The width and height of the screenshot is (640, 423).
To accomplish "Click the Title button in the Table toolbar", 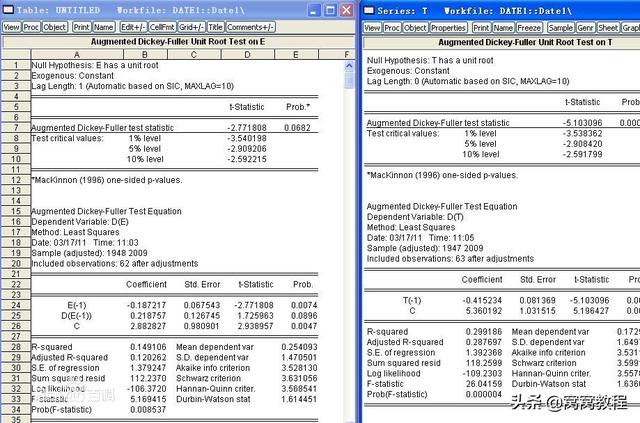I will 215,27.
